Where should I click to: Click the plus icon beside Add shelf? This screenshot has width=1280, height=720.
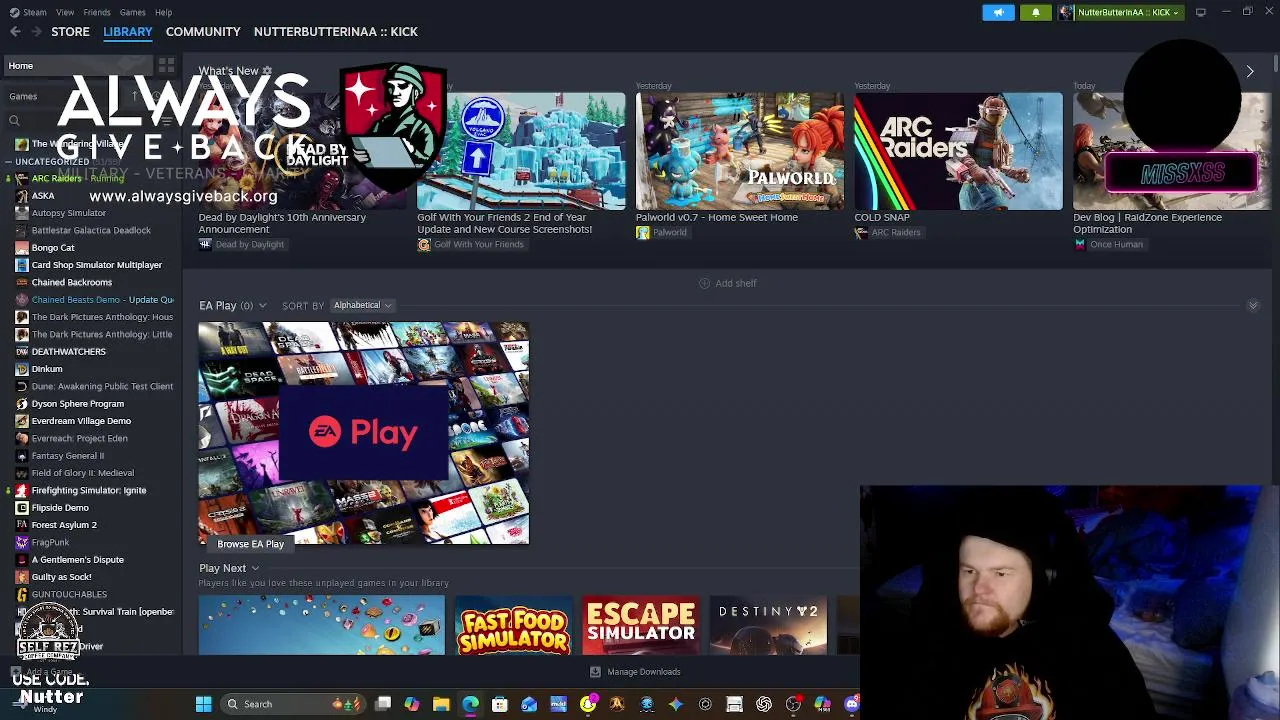coord(704,284)
